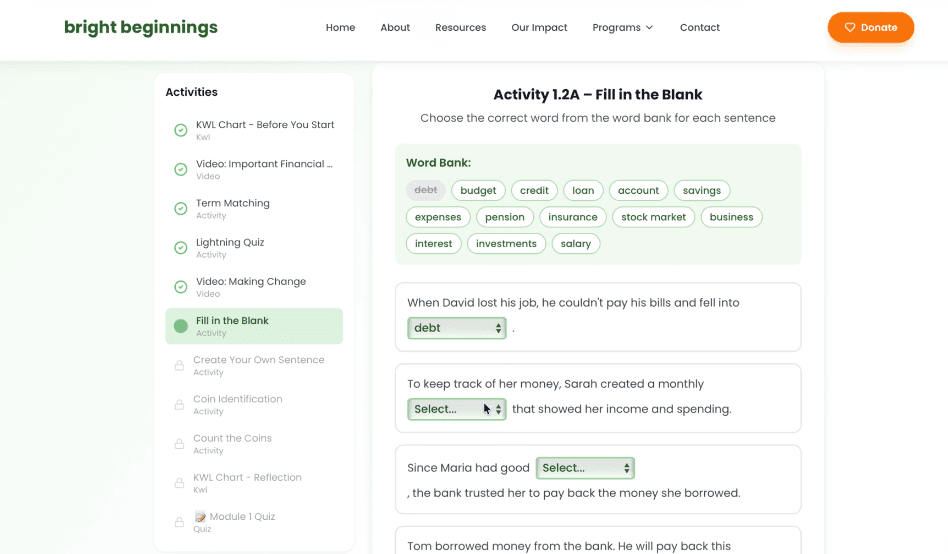Click the checkmark icon next to Lightning Quiz
The height and width of the screenshot is (554, 948).
[181, 247]
